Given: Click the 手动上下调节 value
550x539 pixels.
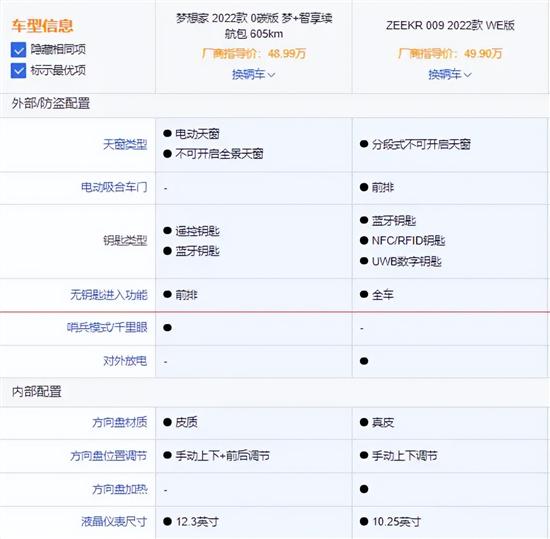Looking at the screenshot, I should [404, 456].
